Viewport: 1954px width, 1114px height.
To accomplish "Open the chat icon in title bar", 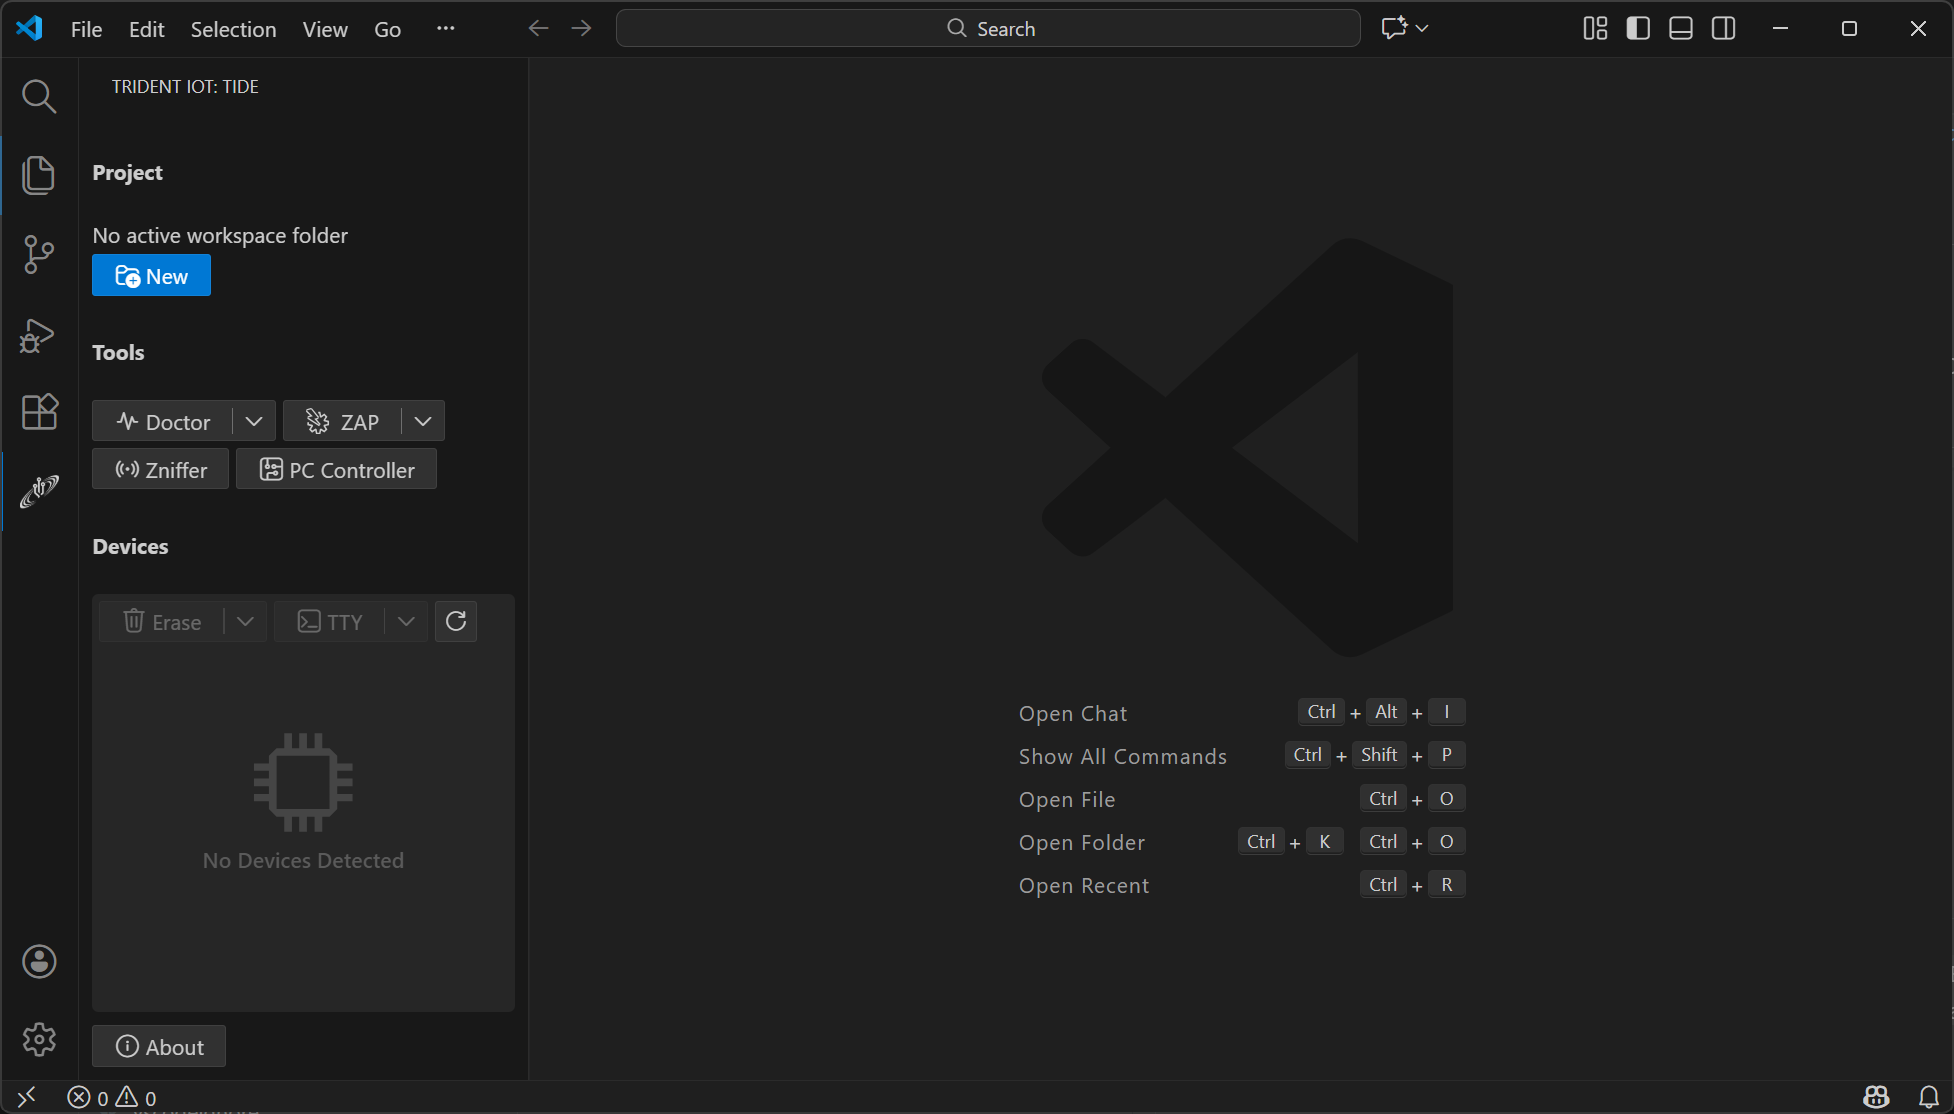I will [1394, 28].
